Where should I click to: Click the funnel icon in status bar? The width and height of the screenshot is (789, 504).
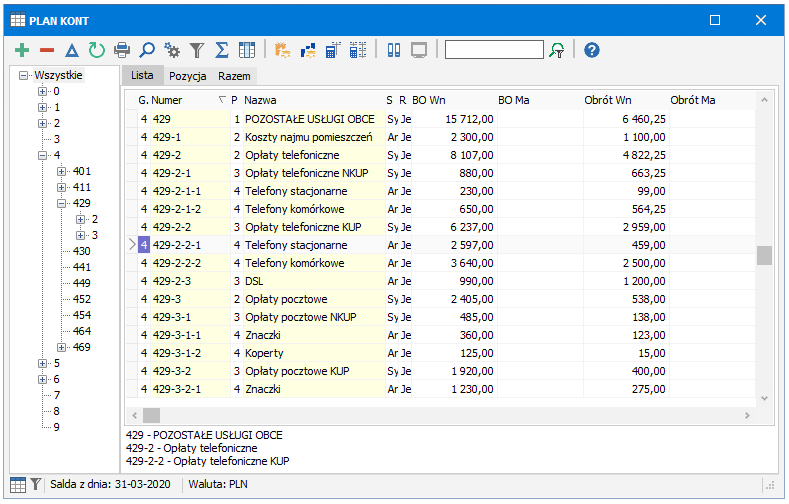(36, 484)
